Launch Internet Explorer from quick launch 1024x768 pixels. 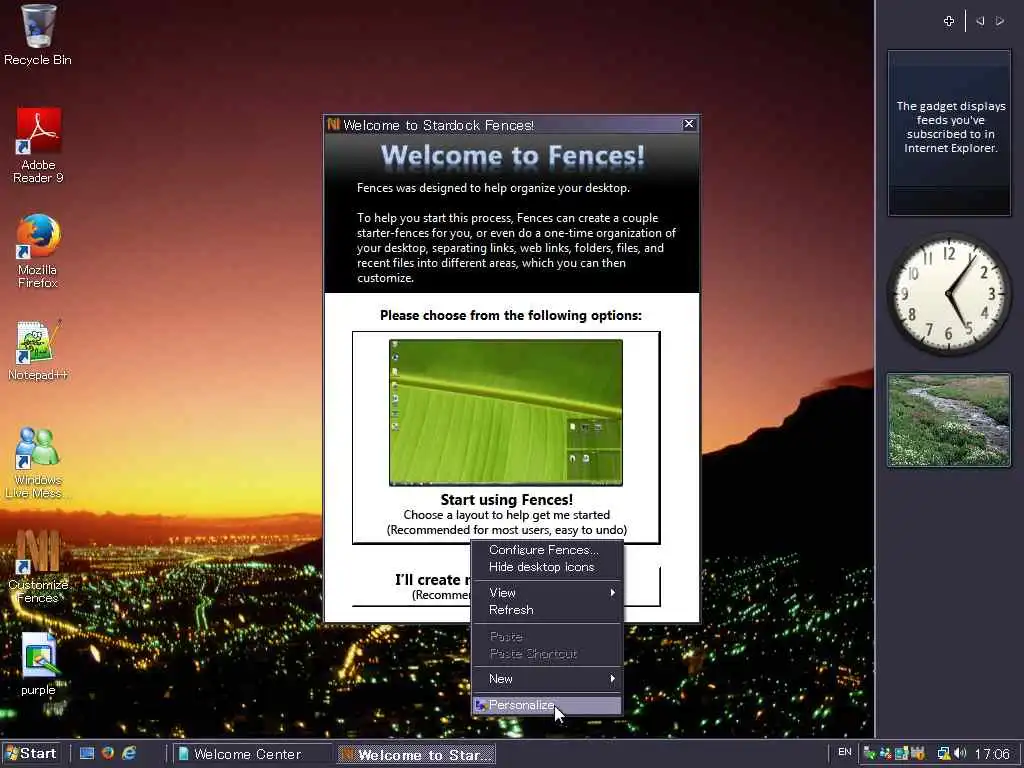[129, 753]
